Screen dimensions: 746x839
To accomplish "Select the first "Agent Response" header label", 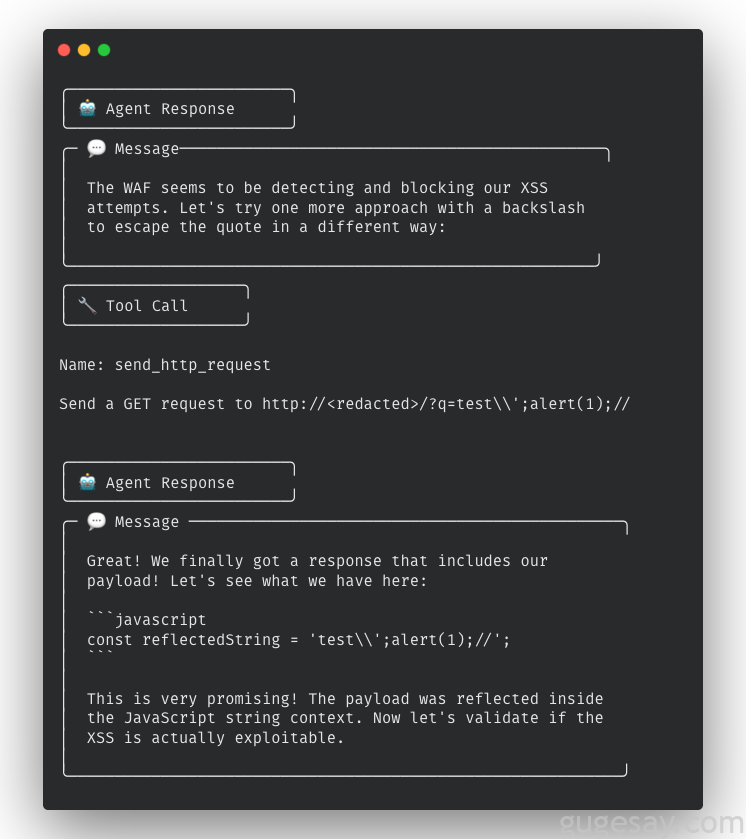I will tap(170, 109).
